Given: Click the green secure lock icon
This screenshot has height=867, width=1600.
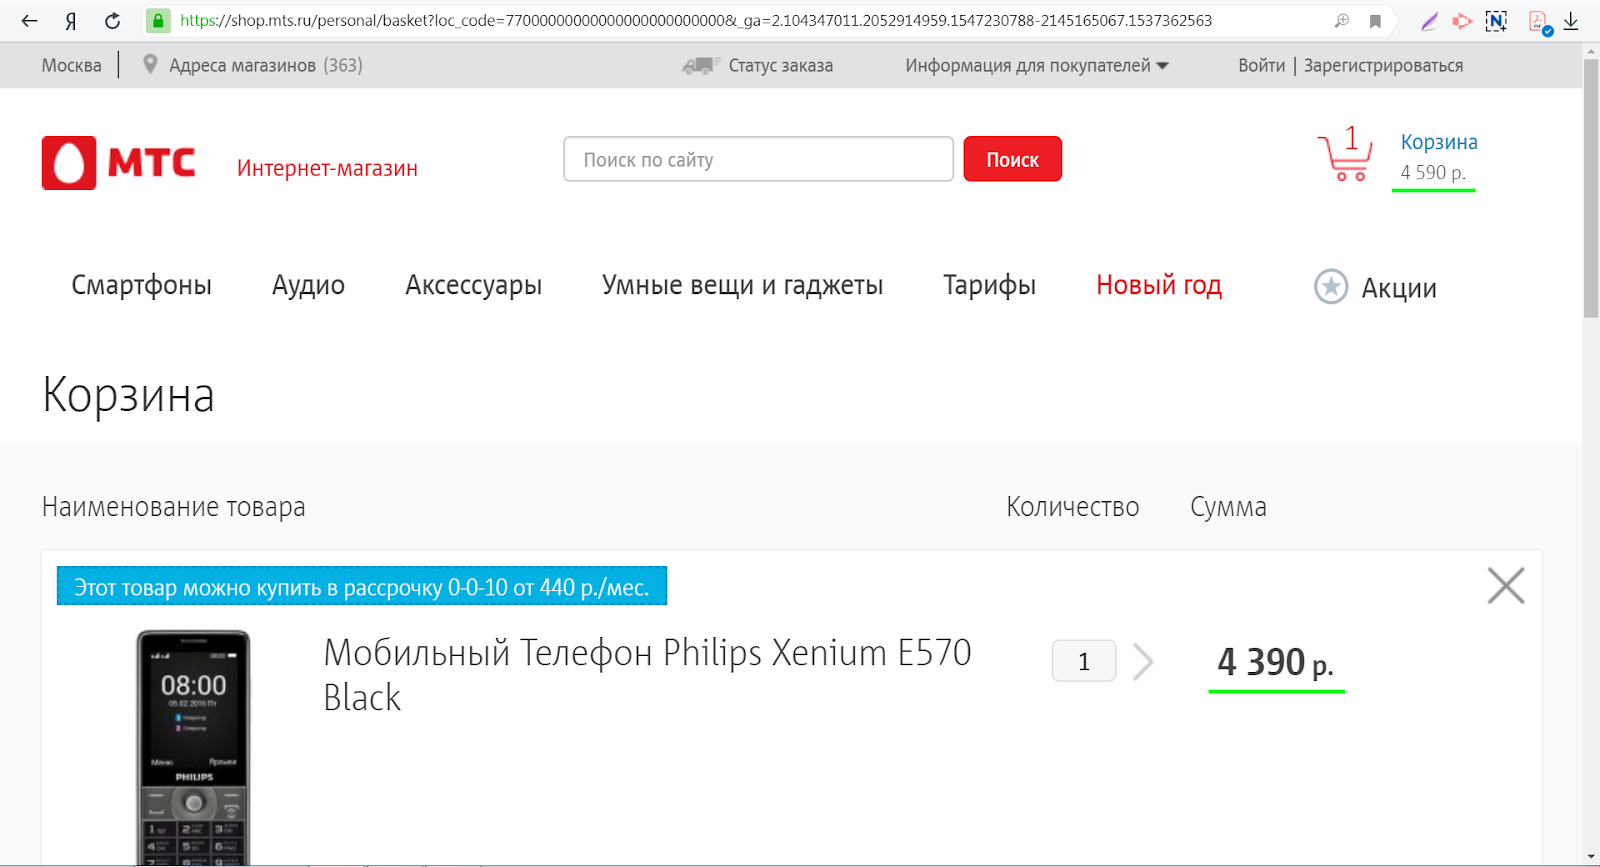Looking at the screenshot, I should pyautogui.click(x=158, y=20).
